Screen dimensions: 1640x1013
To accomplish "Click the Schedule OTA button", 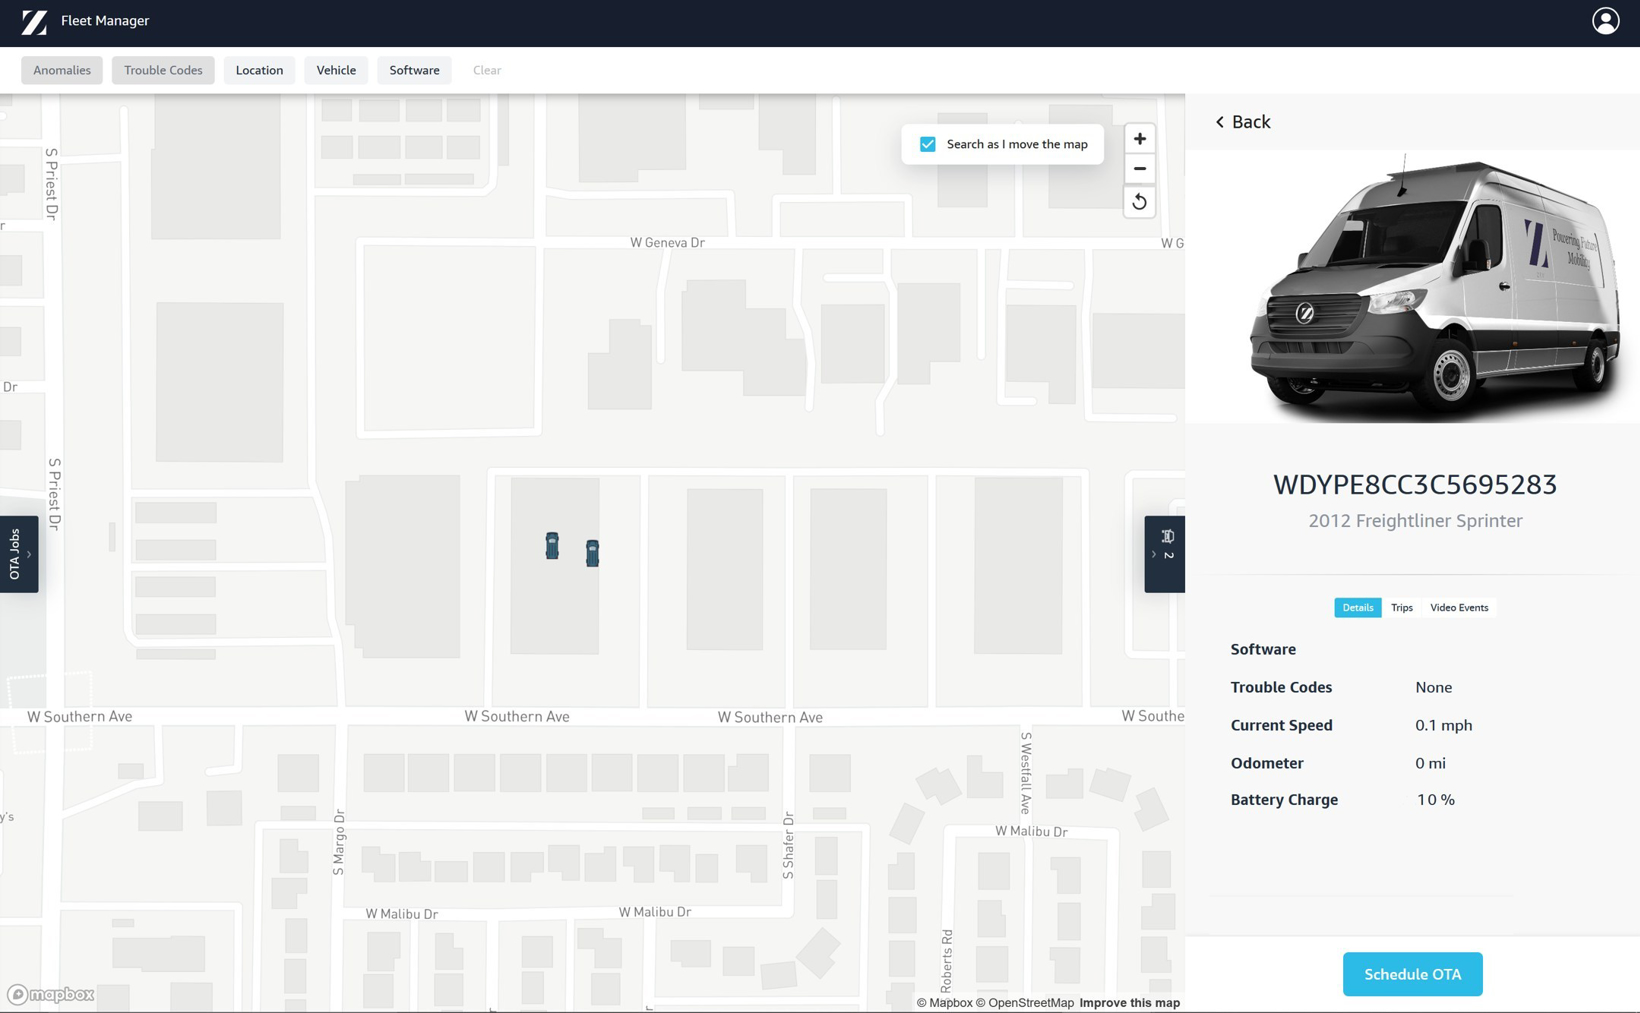I will point(1412,974).
